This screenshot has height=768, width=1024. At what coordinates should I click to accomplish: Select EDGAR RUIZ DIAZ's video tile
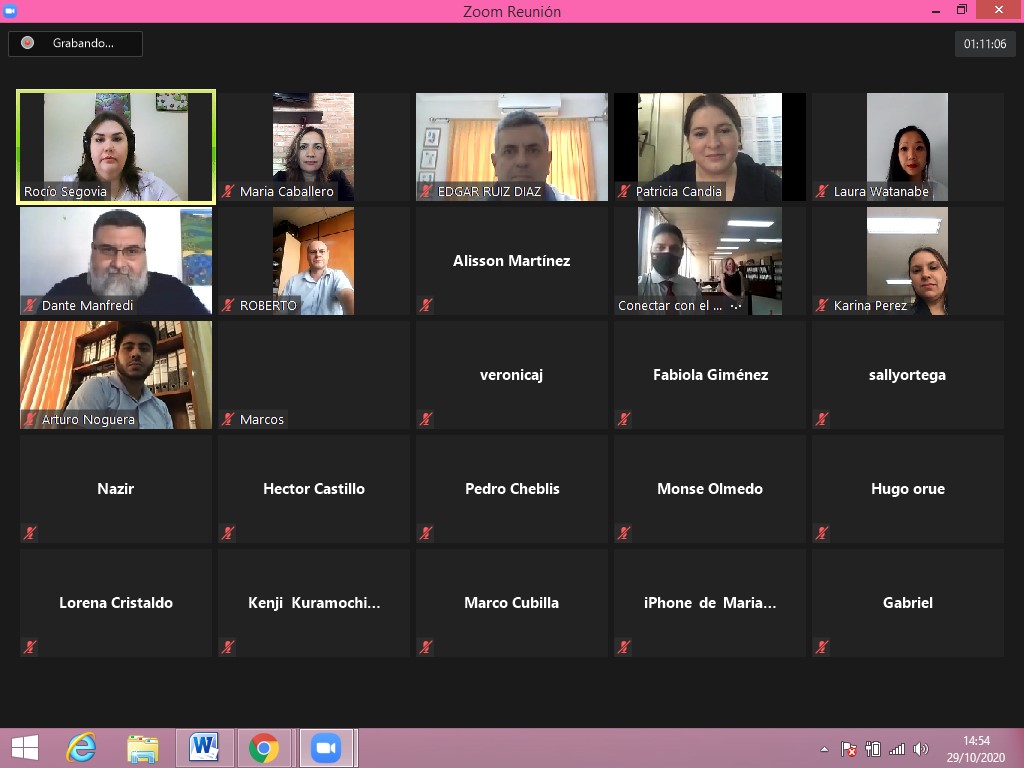click(x=512, y=147)
